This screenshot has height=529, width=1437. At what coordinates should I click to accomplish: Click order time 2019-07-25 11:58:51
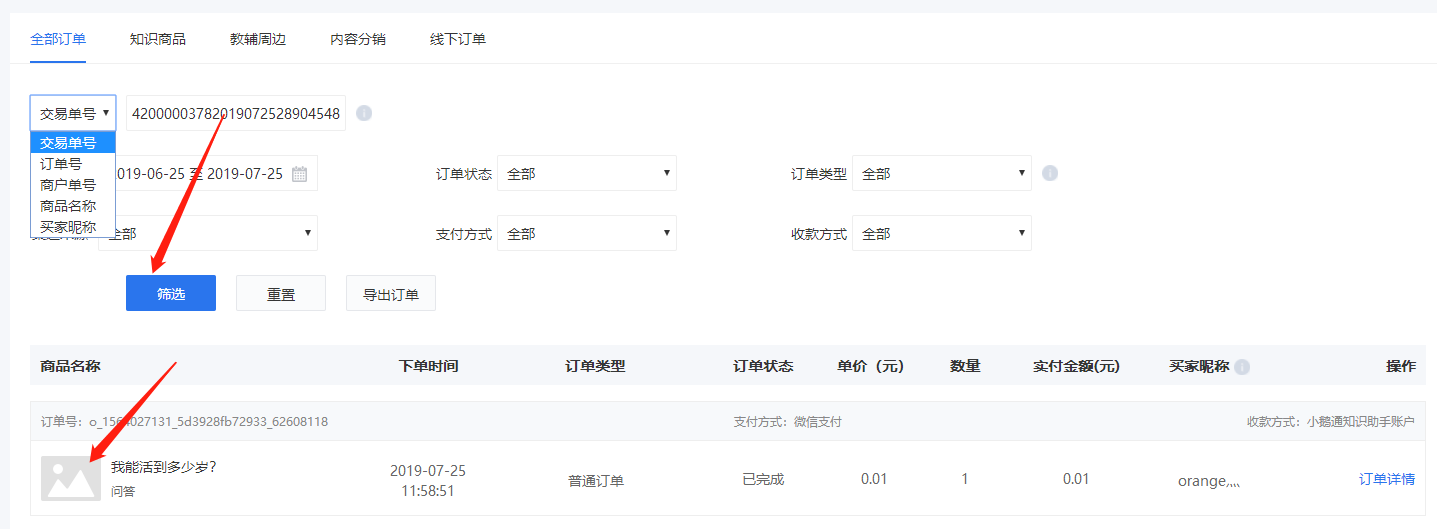click(x=428, y=480)
